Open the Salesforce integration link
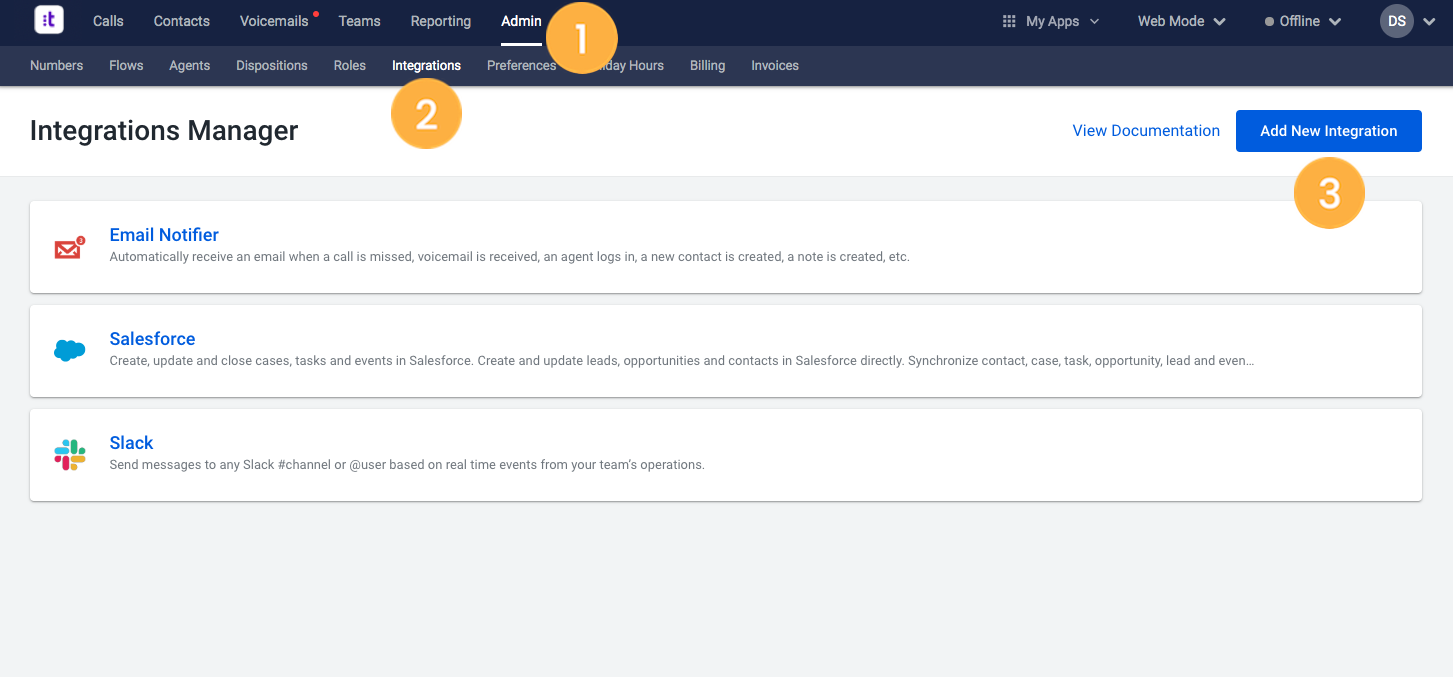 tap(152, 339)
